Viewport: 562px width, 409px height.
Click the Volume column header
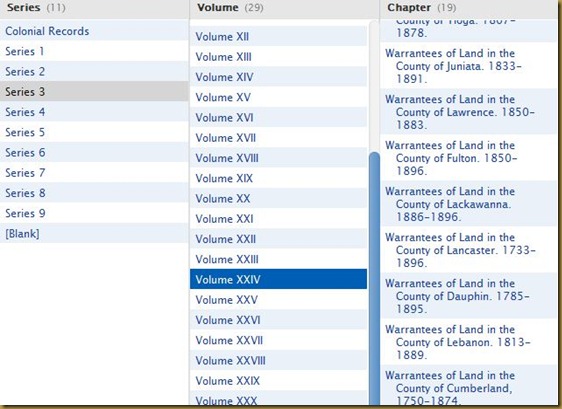284,8
